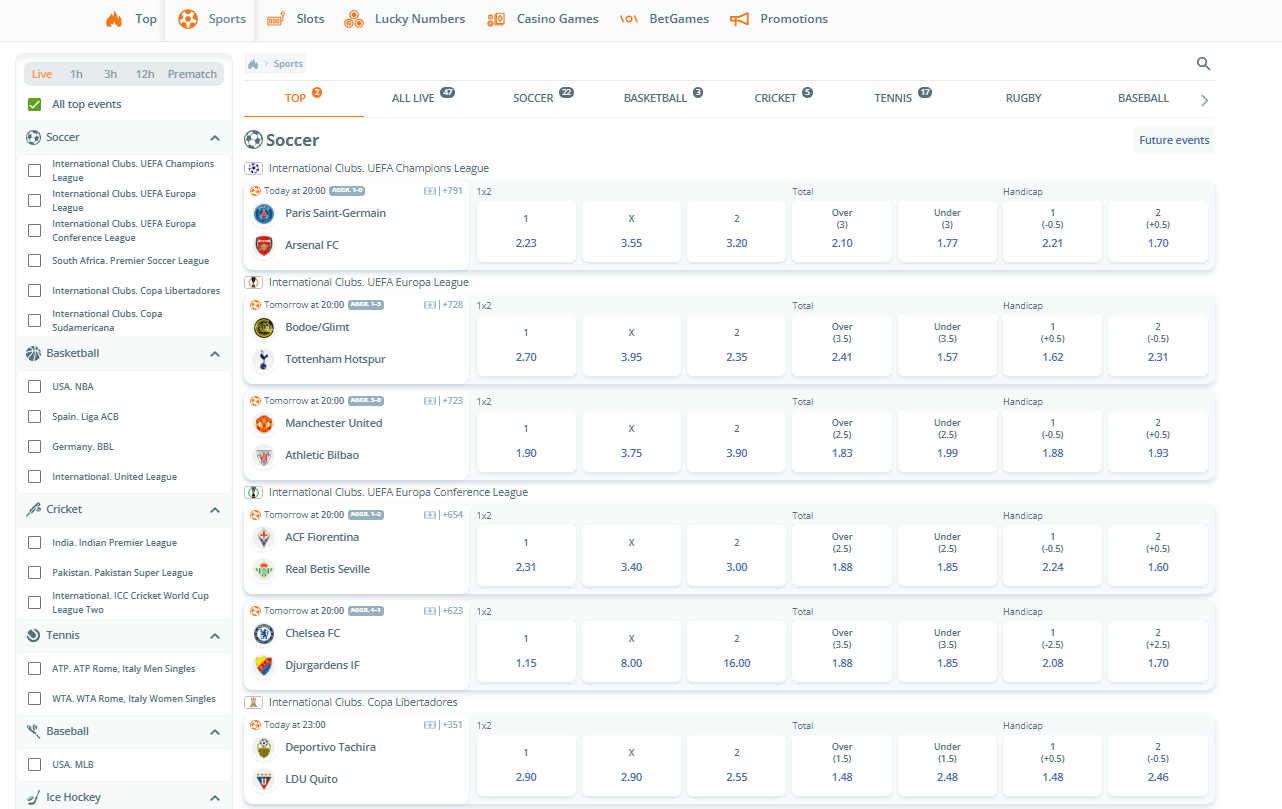Collapse the Baseball sidebar section
The width and height of the screenshot is (1282, 809).
pos(214,732)
